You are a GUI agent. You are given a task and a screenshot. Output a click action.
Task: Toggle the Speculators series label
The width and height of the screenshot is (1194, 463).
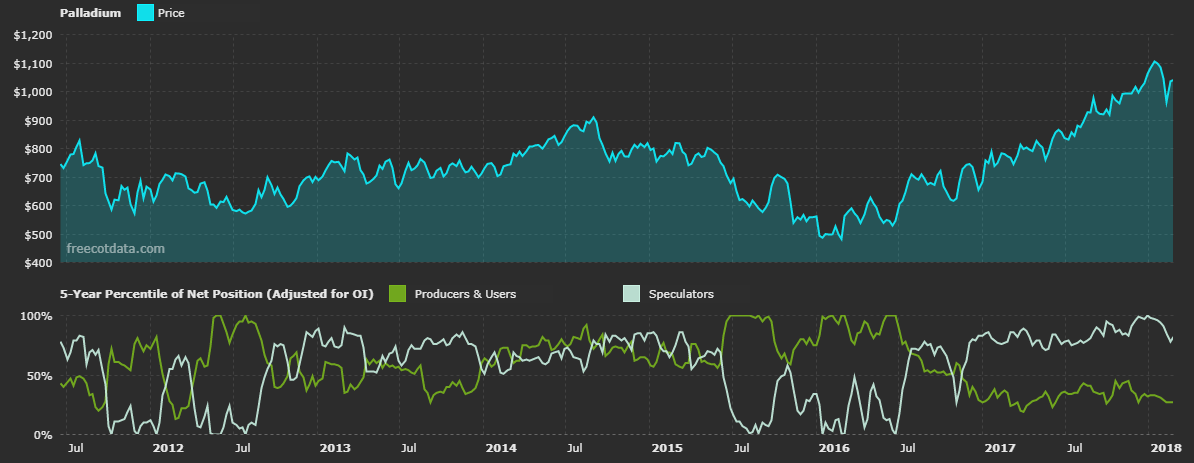(681, 294)
